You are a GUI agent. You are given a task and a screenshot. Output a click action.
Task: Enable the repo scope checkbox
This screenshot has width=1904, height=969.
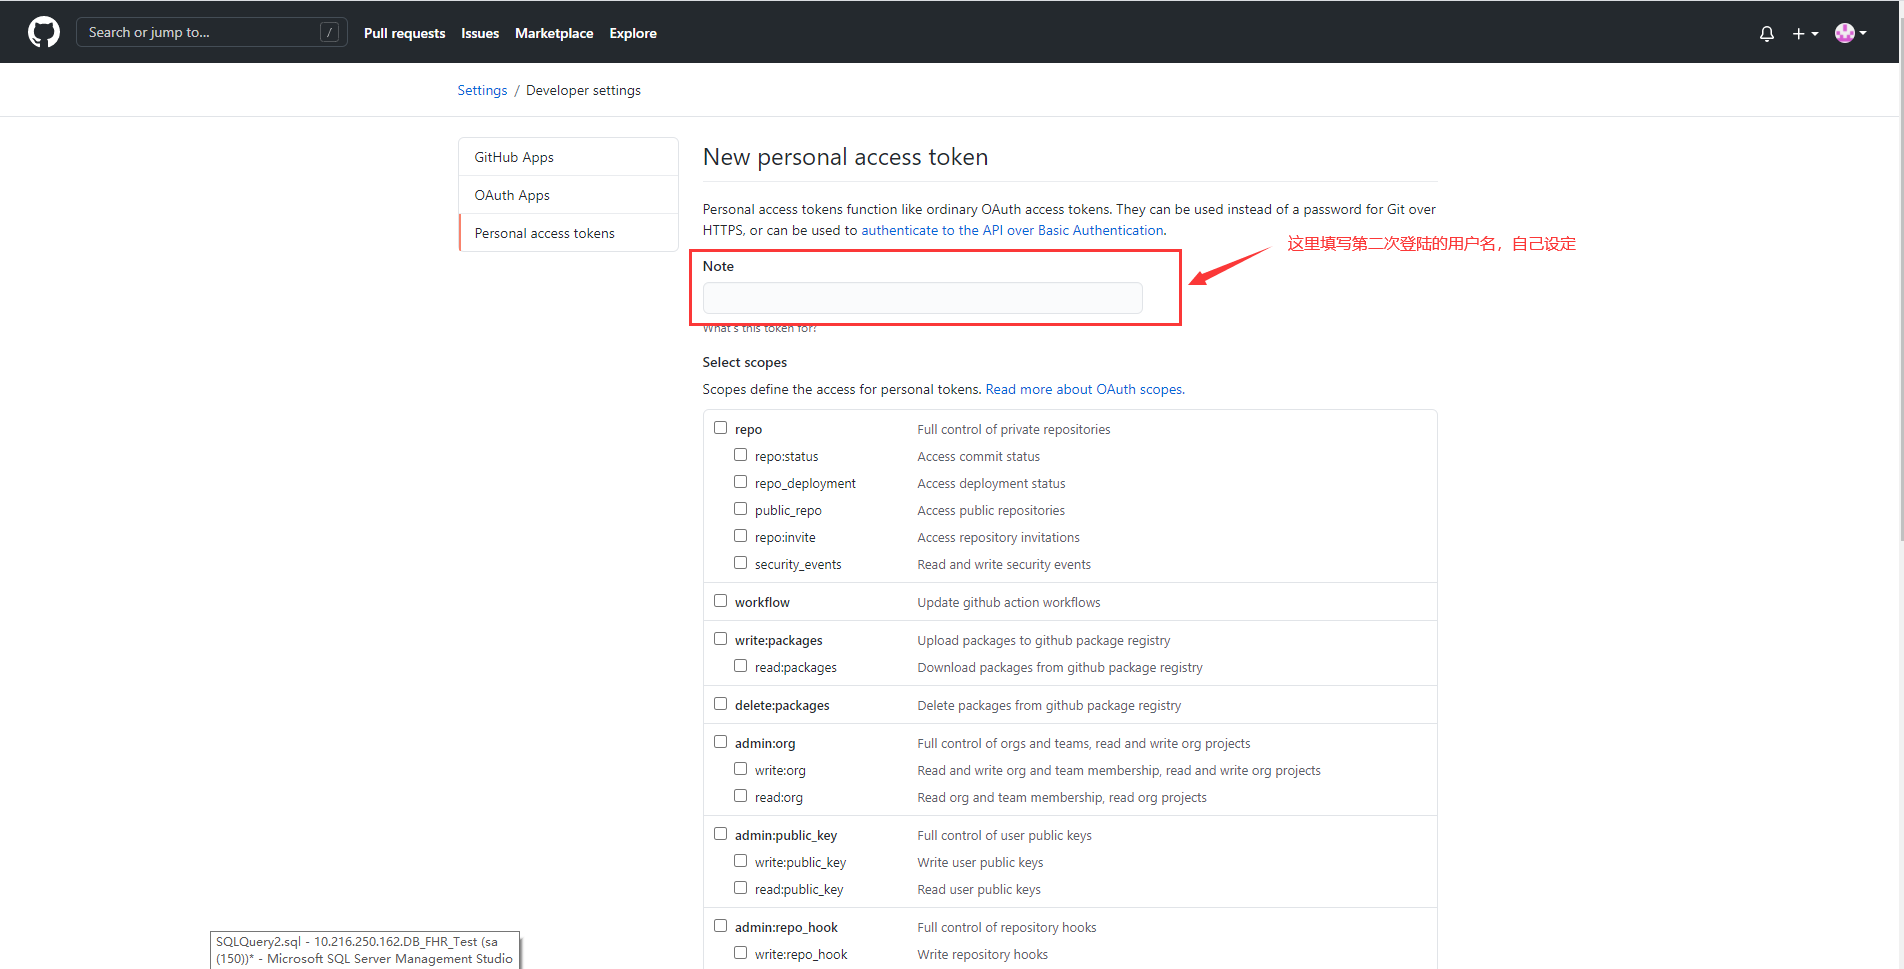tap(720, 428)
